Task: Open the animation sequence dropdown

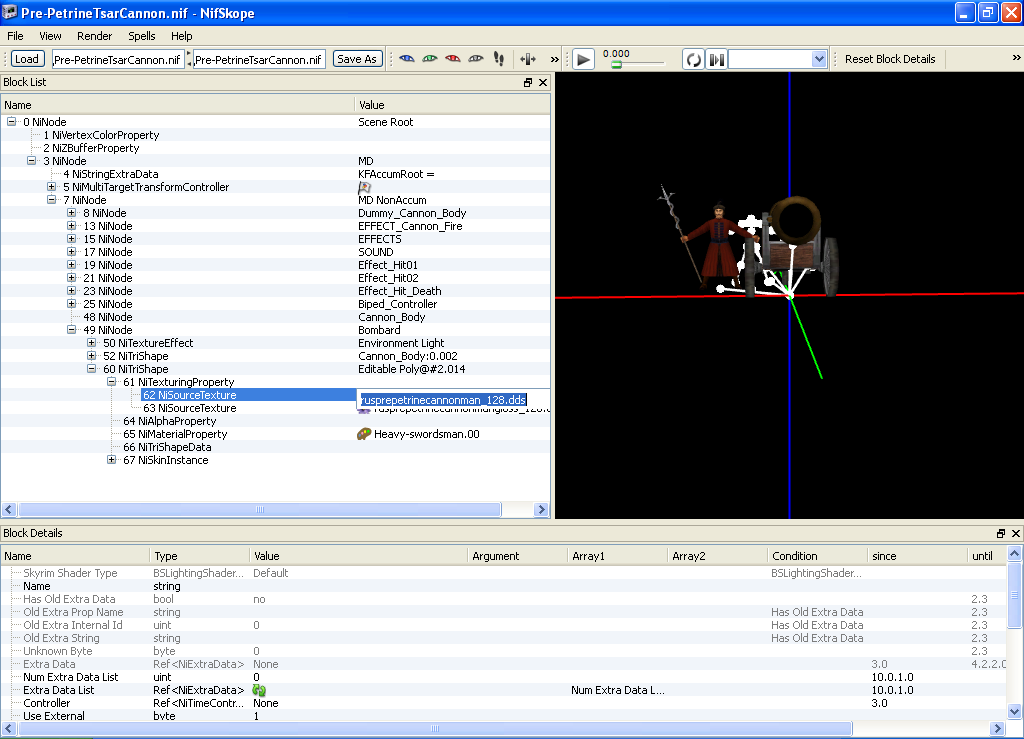Action: tap(819, 59)
